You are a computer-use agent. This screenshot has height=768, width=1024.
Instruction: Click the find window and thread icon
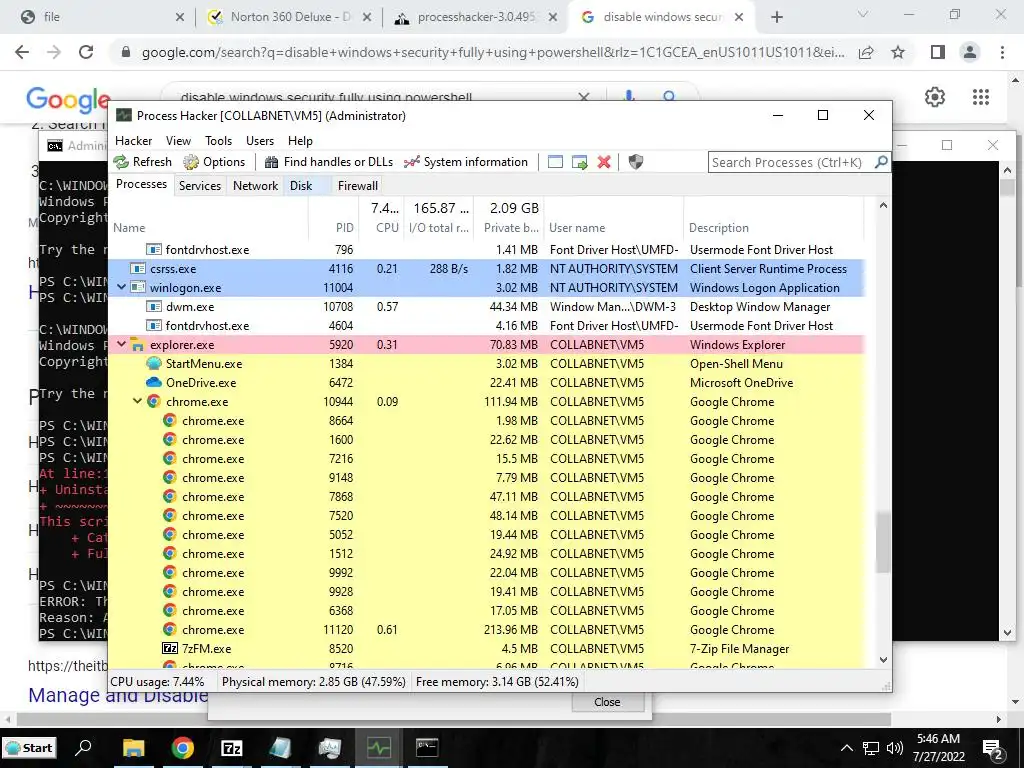click(x=579, y=162)
